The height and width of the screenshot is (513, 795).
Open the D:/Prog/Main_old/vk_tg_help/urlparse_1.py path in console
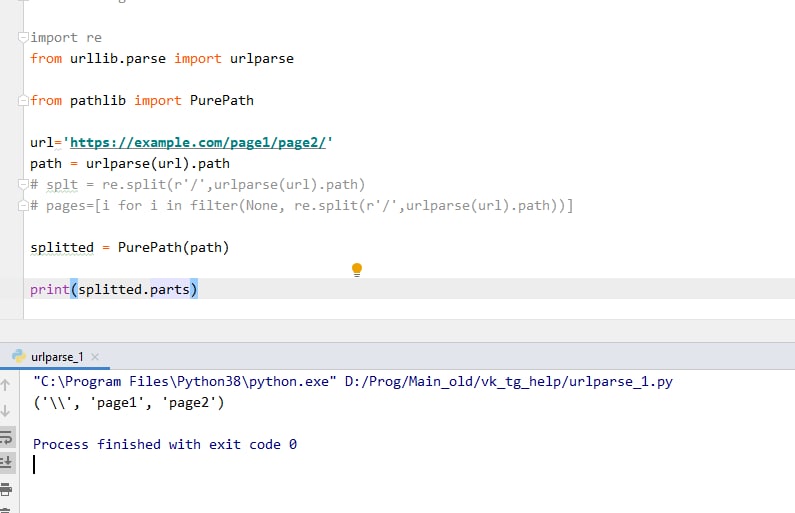tap(509, 381)
